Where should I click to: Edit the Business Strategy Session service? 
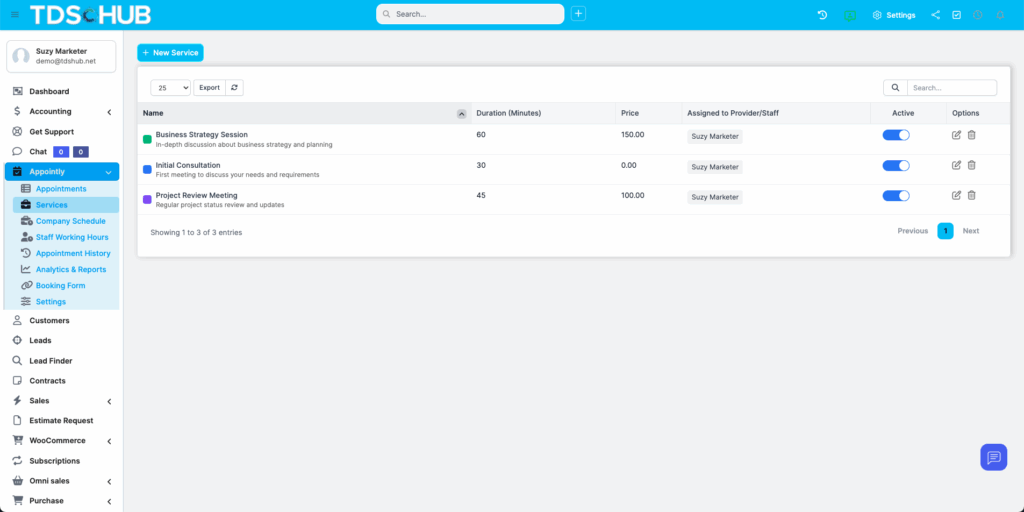[x=956, y=135]
